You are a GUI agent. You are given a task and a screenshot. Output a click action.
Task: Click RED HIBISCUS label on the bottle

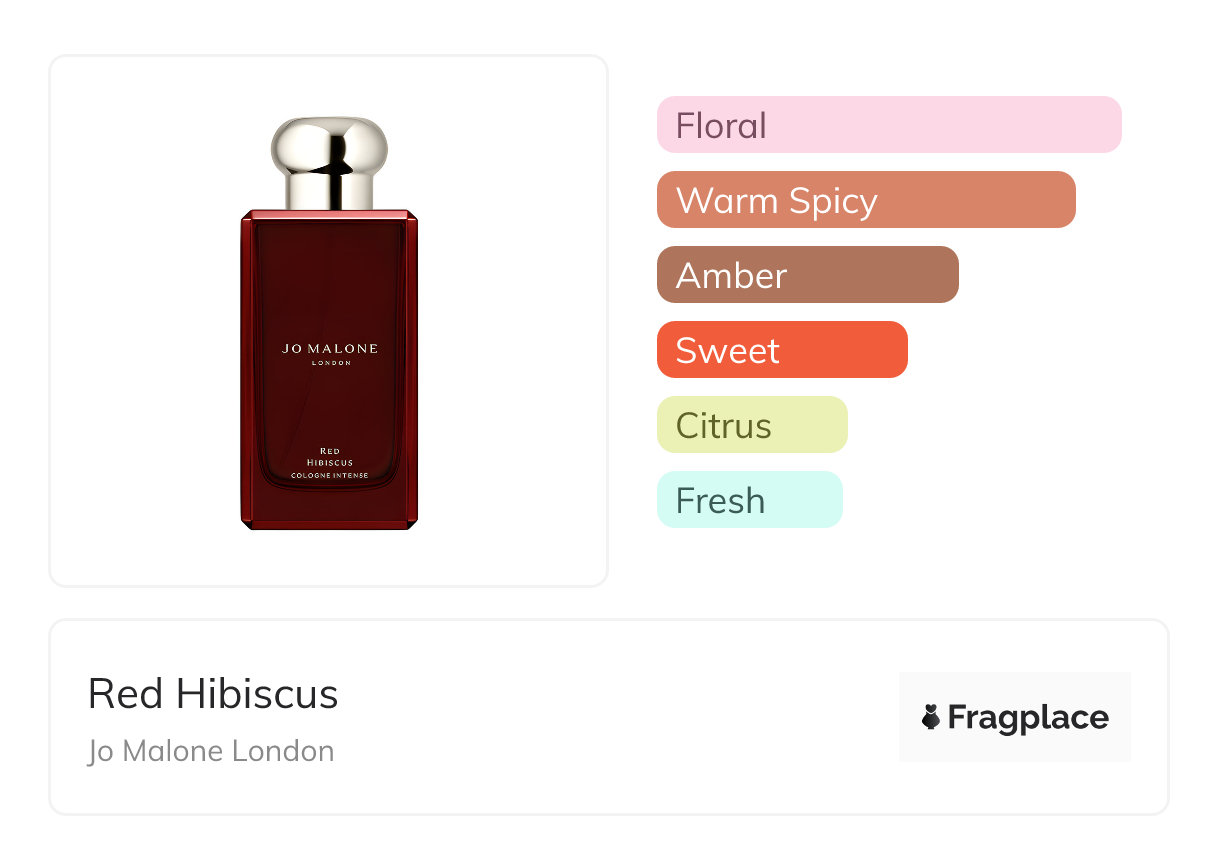[329, 457]
